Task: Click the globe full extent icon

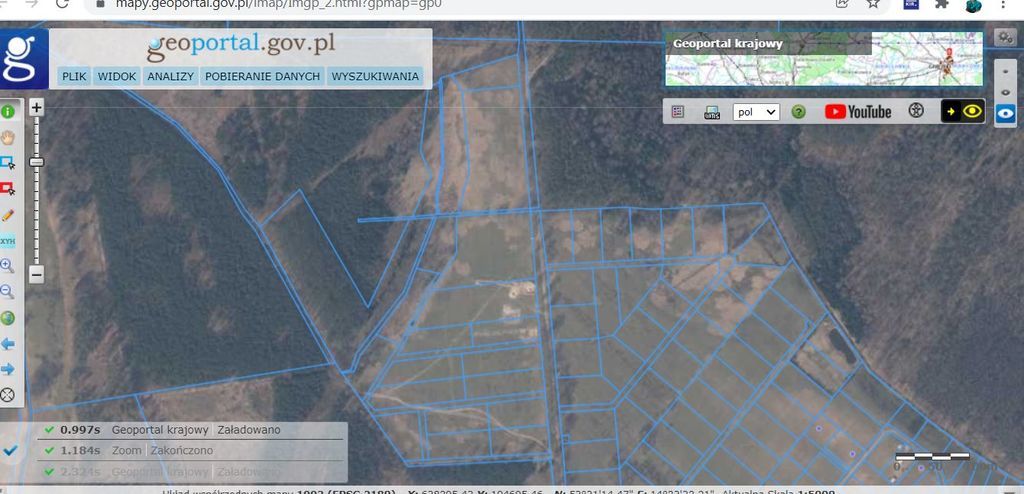Action: pyautogui.click(x=8, y=318)
